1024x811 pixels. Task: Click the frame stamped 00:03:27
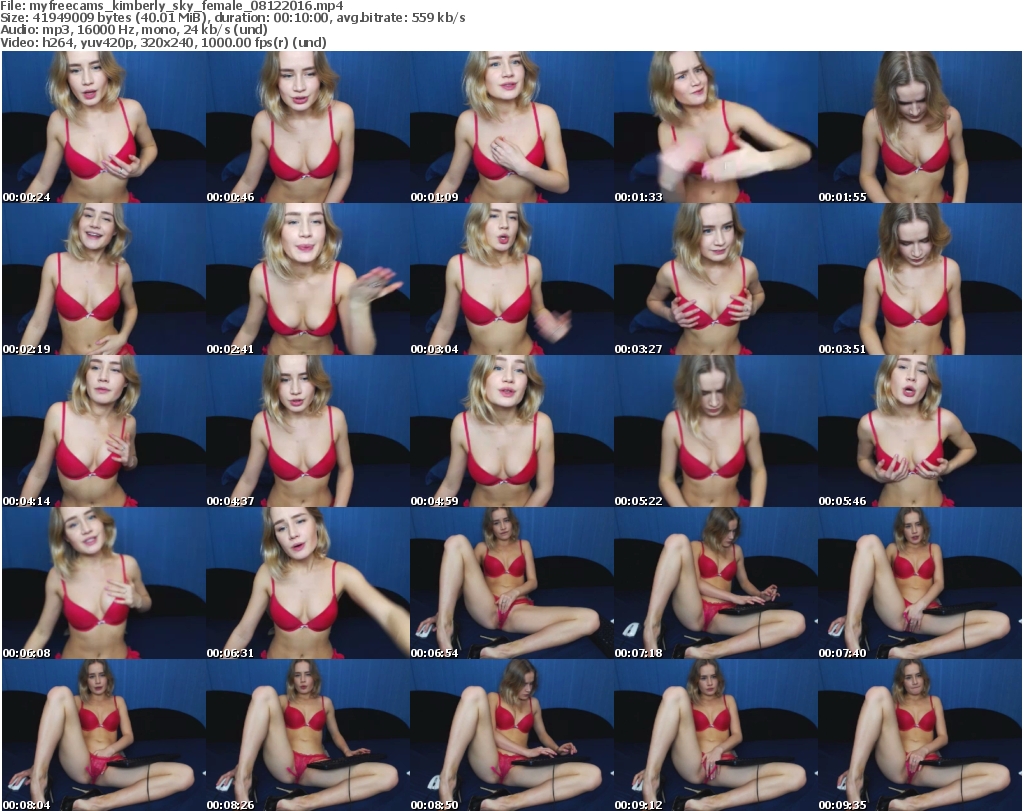(716, 279)
